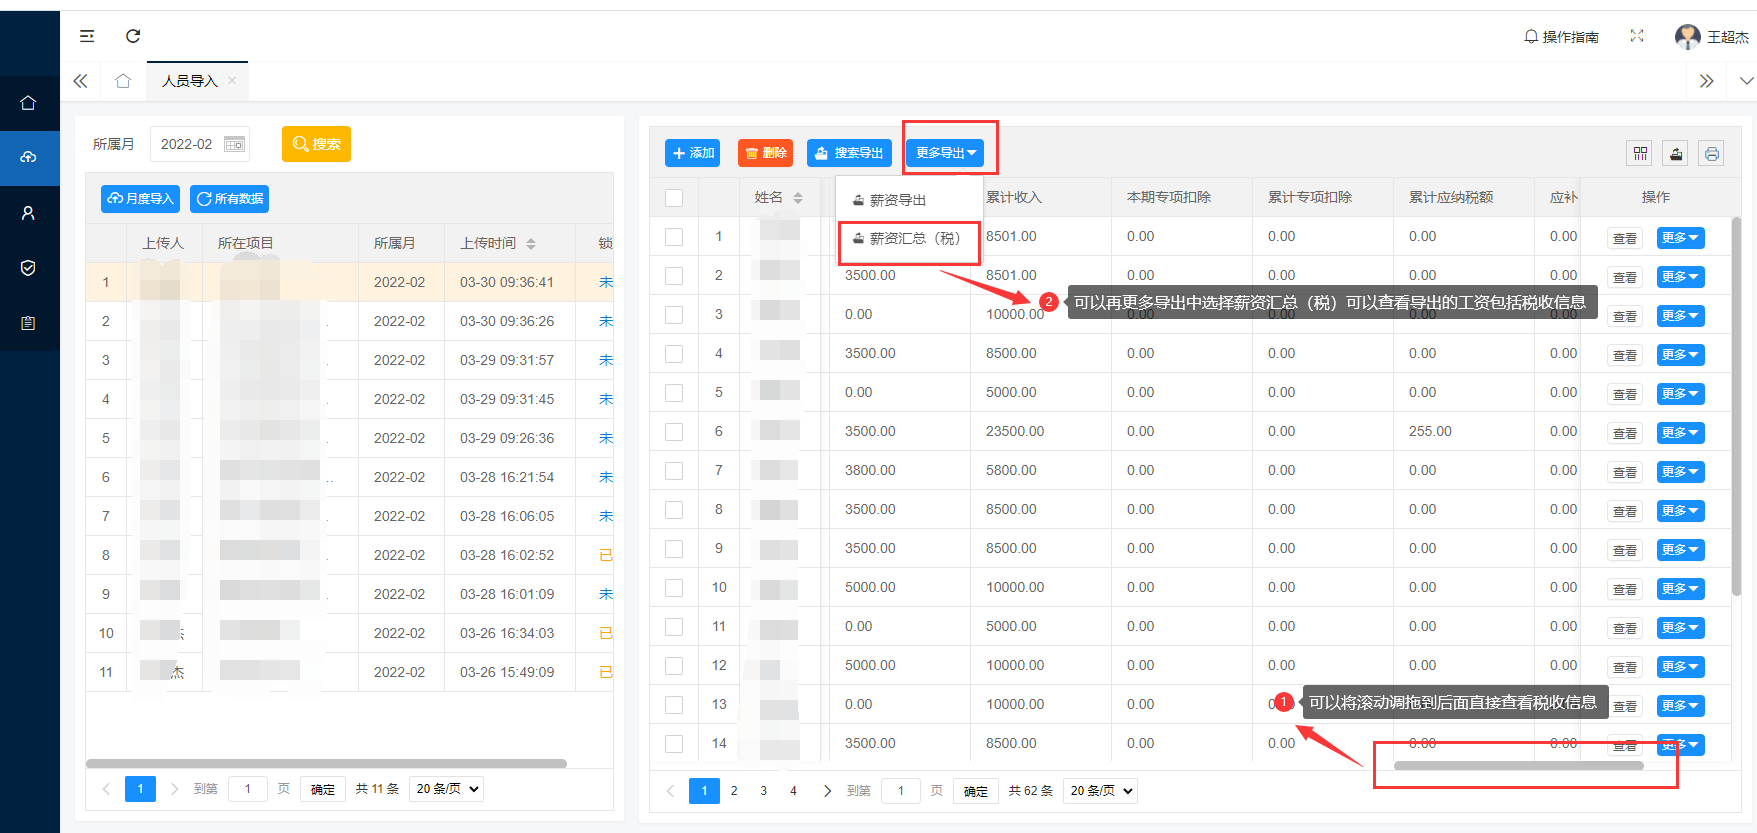Open the shield icon in the sidebar
1757x833 pixels.
(x=28, y=268)
